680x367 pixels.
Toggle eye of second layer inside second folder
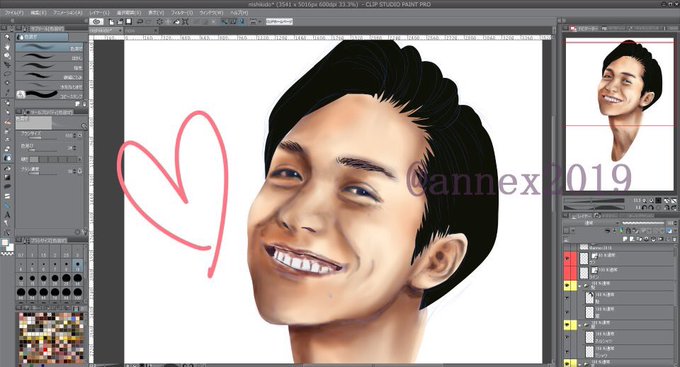pos(567,351)
